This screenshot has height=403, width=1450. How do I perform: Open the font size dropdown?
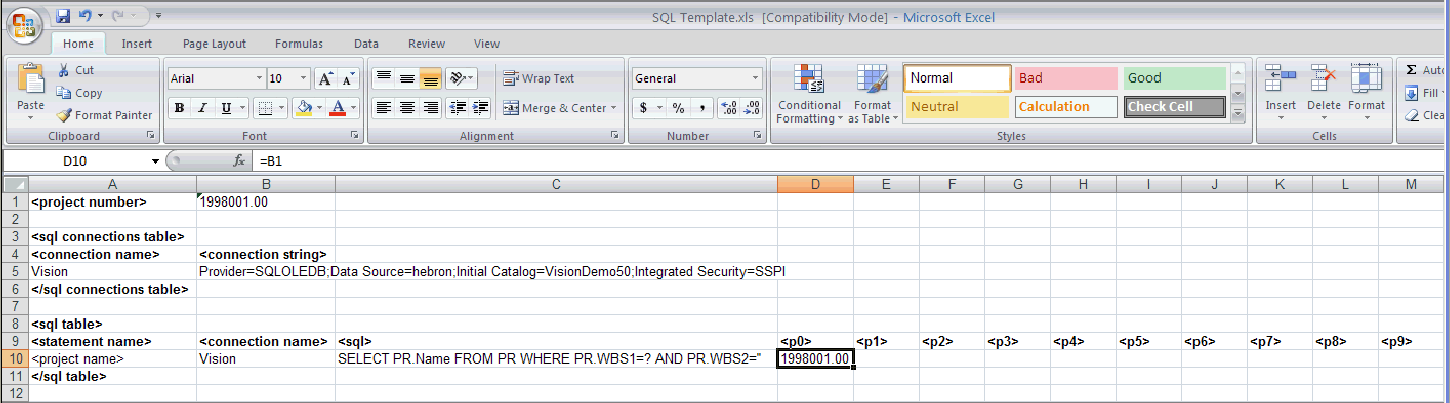tap(305, 79)
